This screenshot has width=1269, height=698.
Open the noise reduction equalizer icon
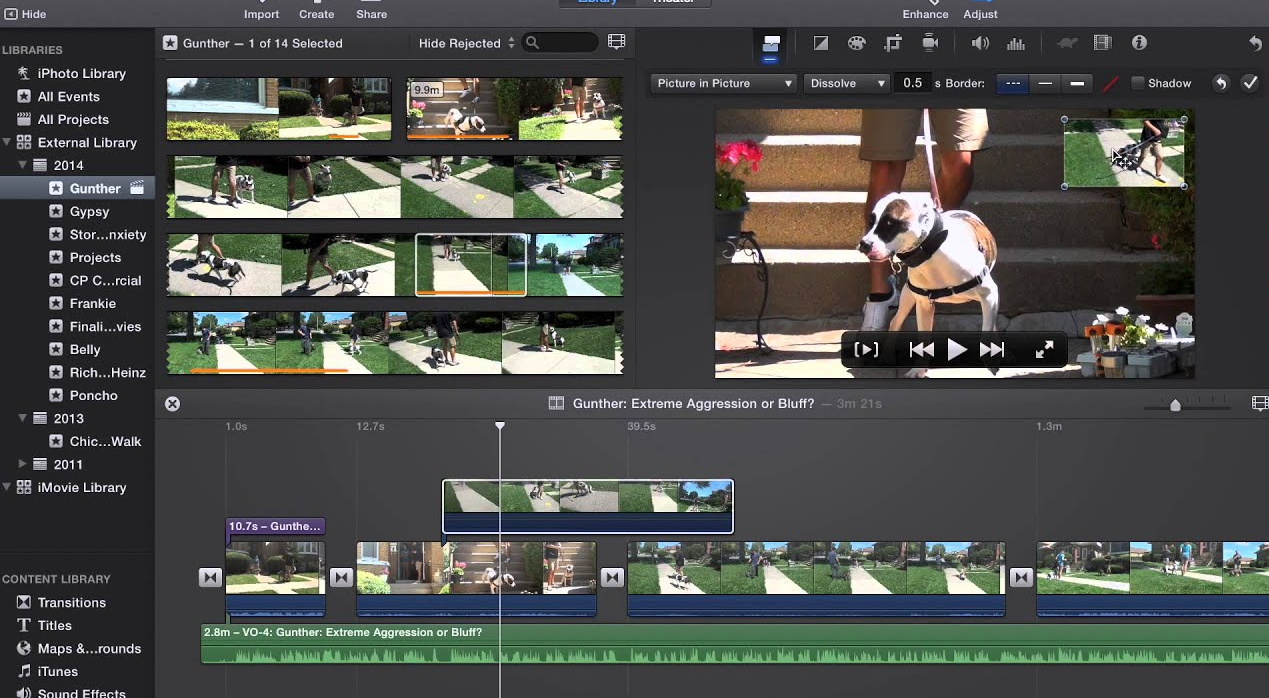(1016, 43)
